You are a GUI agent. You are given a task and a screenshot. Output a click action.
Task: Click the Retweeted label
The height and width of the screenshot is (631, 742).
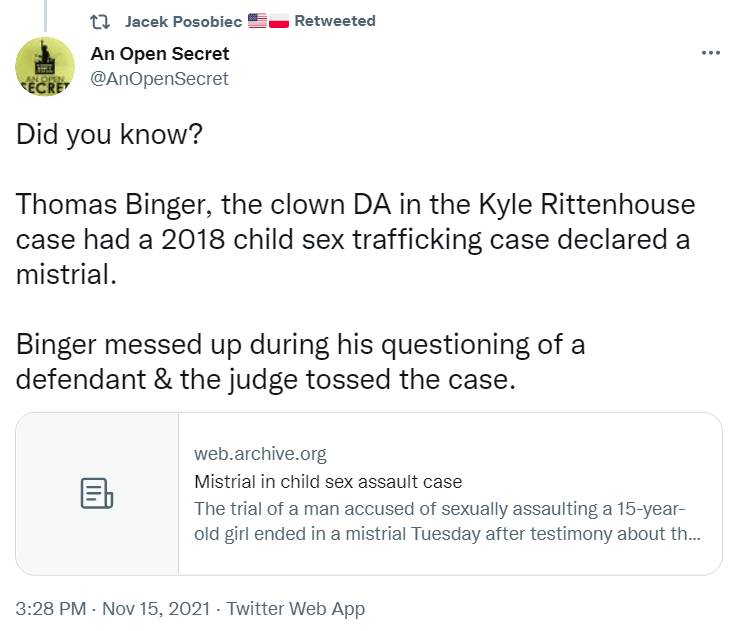point(335,21)
